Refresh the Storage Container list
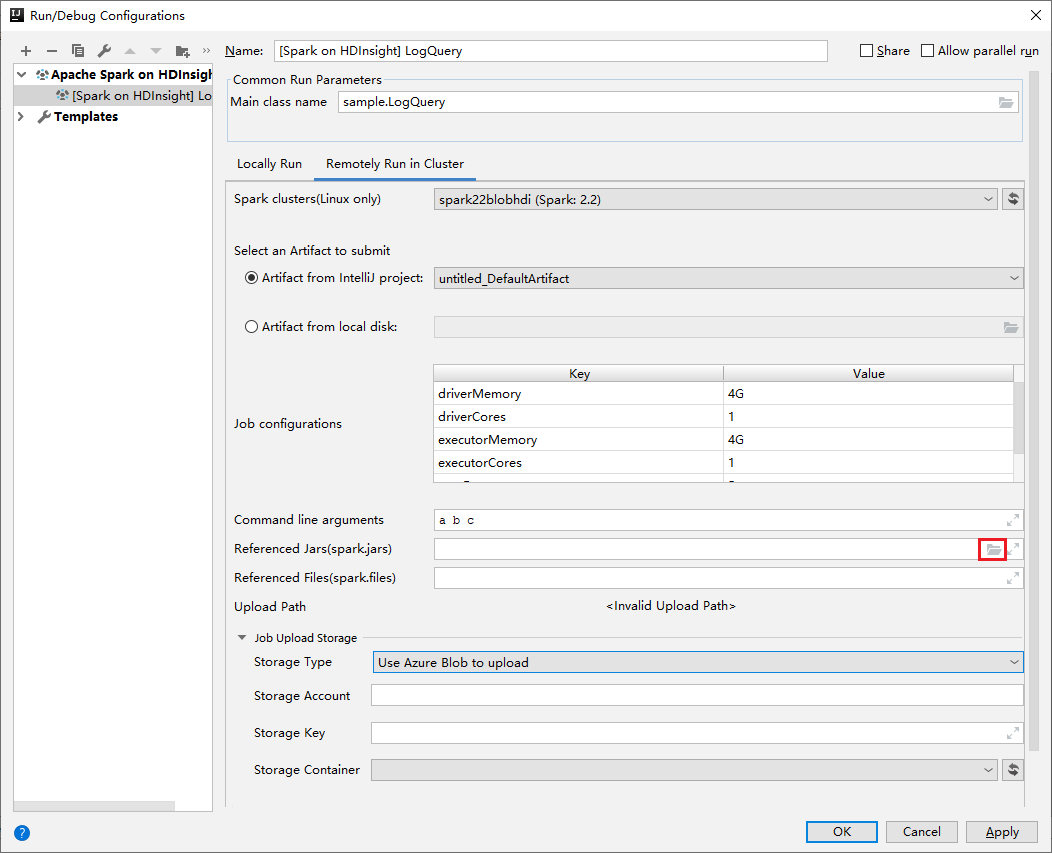This screenshot has width=1052, height=853. click(x=1012, y=769)
